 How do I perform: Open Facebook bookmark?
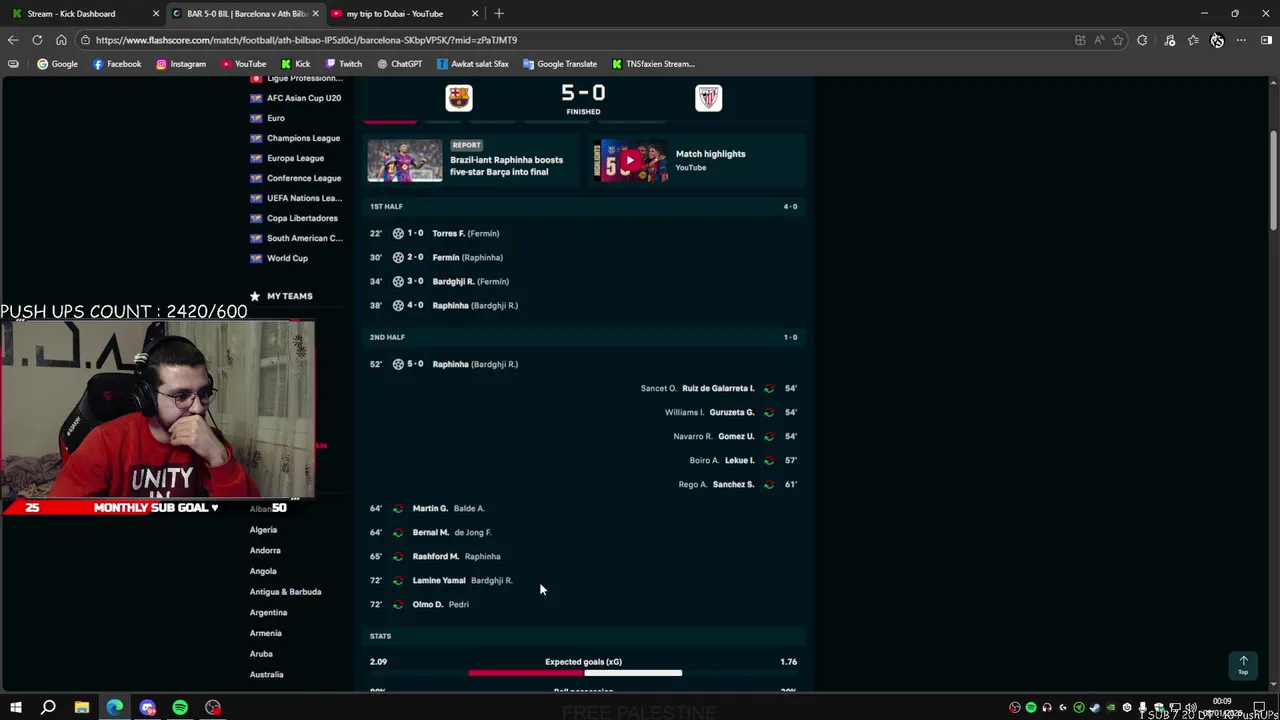point(117,64)
